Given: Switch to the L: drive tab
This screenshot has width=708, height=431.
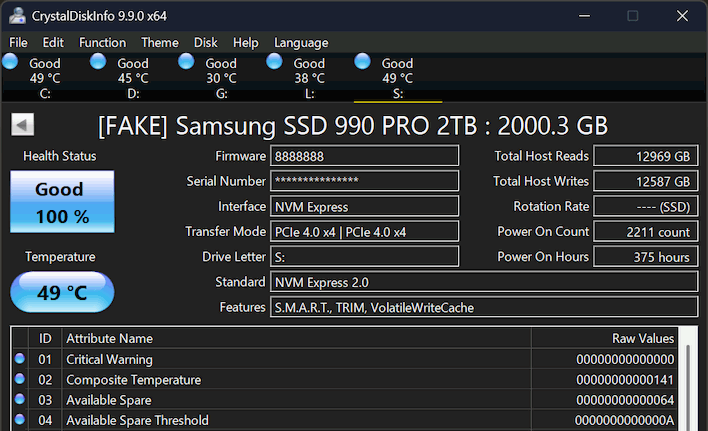Looking at the screenshot, I should pos(309,78).
